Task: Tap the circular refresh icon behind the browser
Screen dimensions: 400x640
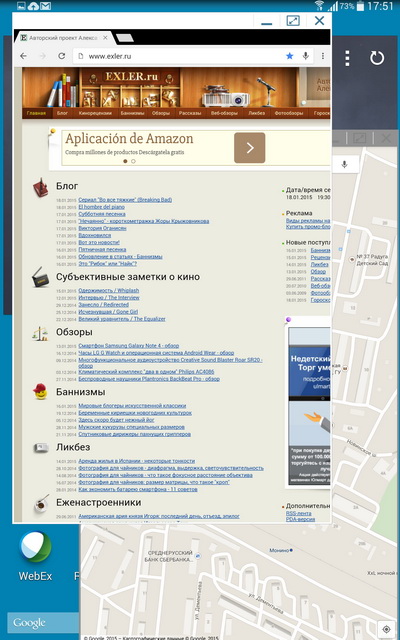Action: pos(377,58)
